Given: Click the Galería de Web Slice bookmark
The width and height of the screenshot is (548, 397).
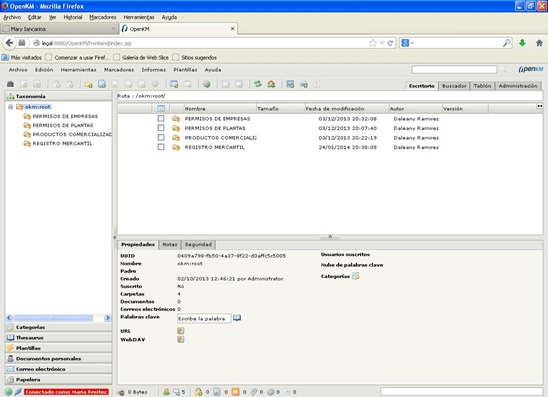Looking at the screenshot, I should (x=141, y=57).
